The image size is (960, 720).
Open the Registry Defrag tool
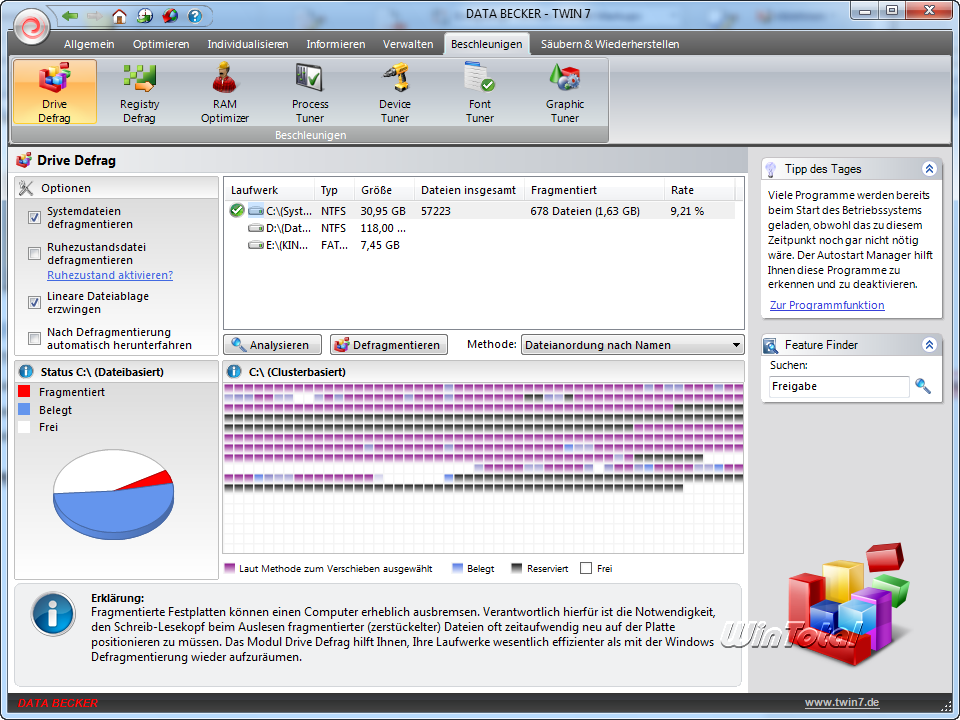point(140,92)
